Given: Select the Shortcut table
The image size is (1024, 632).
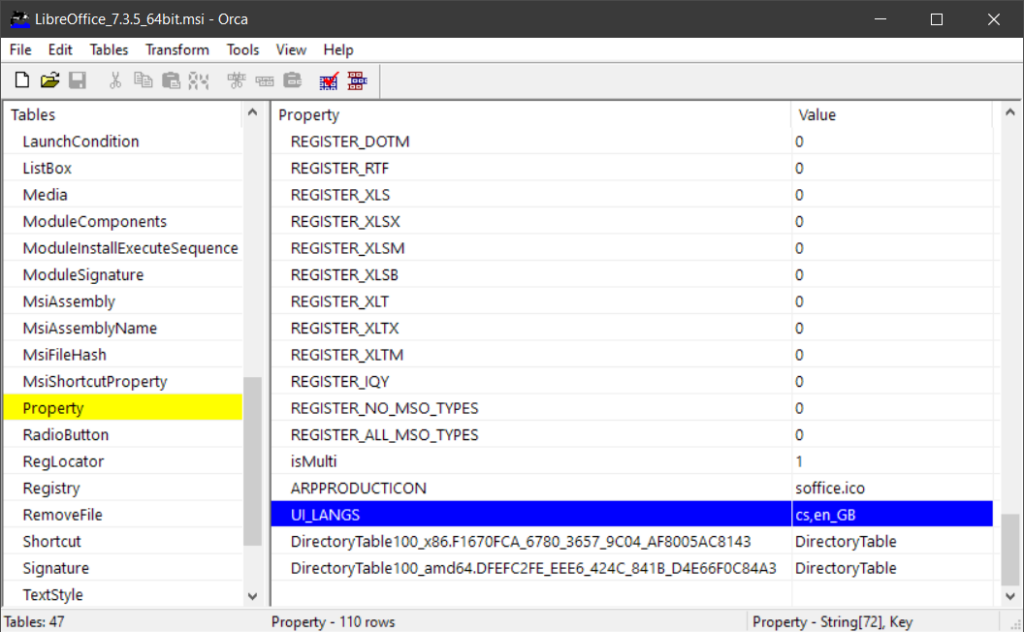Looking at the screenshot, I should [x=123, y=542].
